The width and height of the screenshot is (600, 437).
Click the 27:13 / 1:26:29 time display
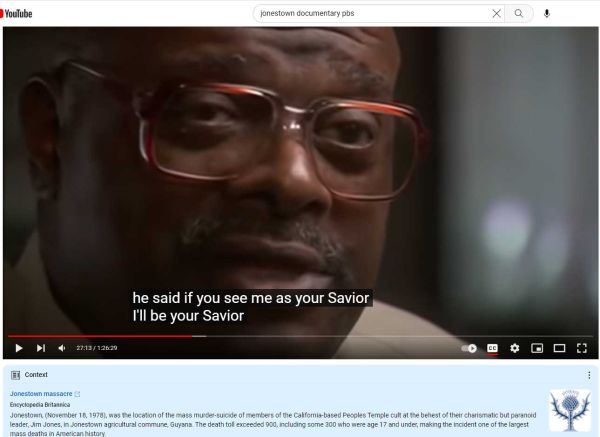click(x=97, y=348)
